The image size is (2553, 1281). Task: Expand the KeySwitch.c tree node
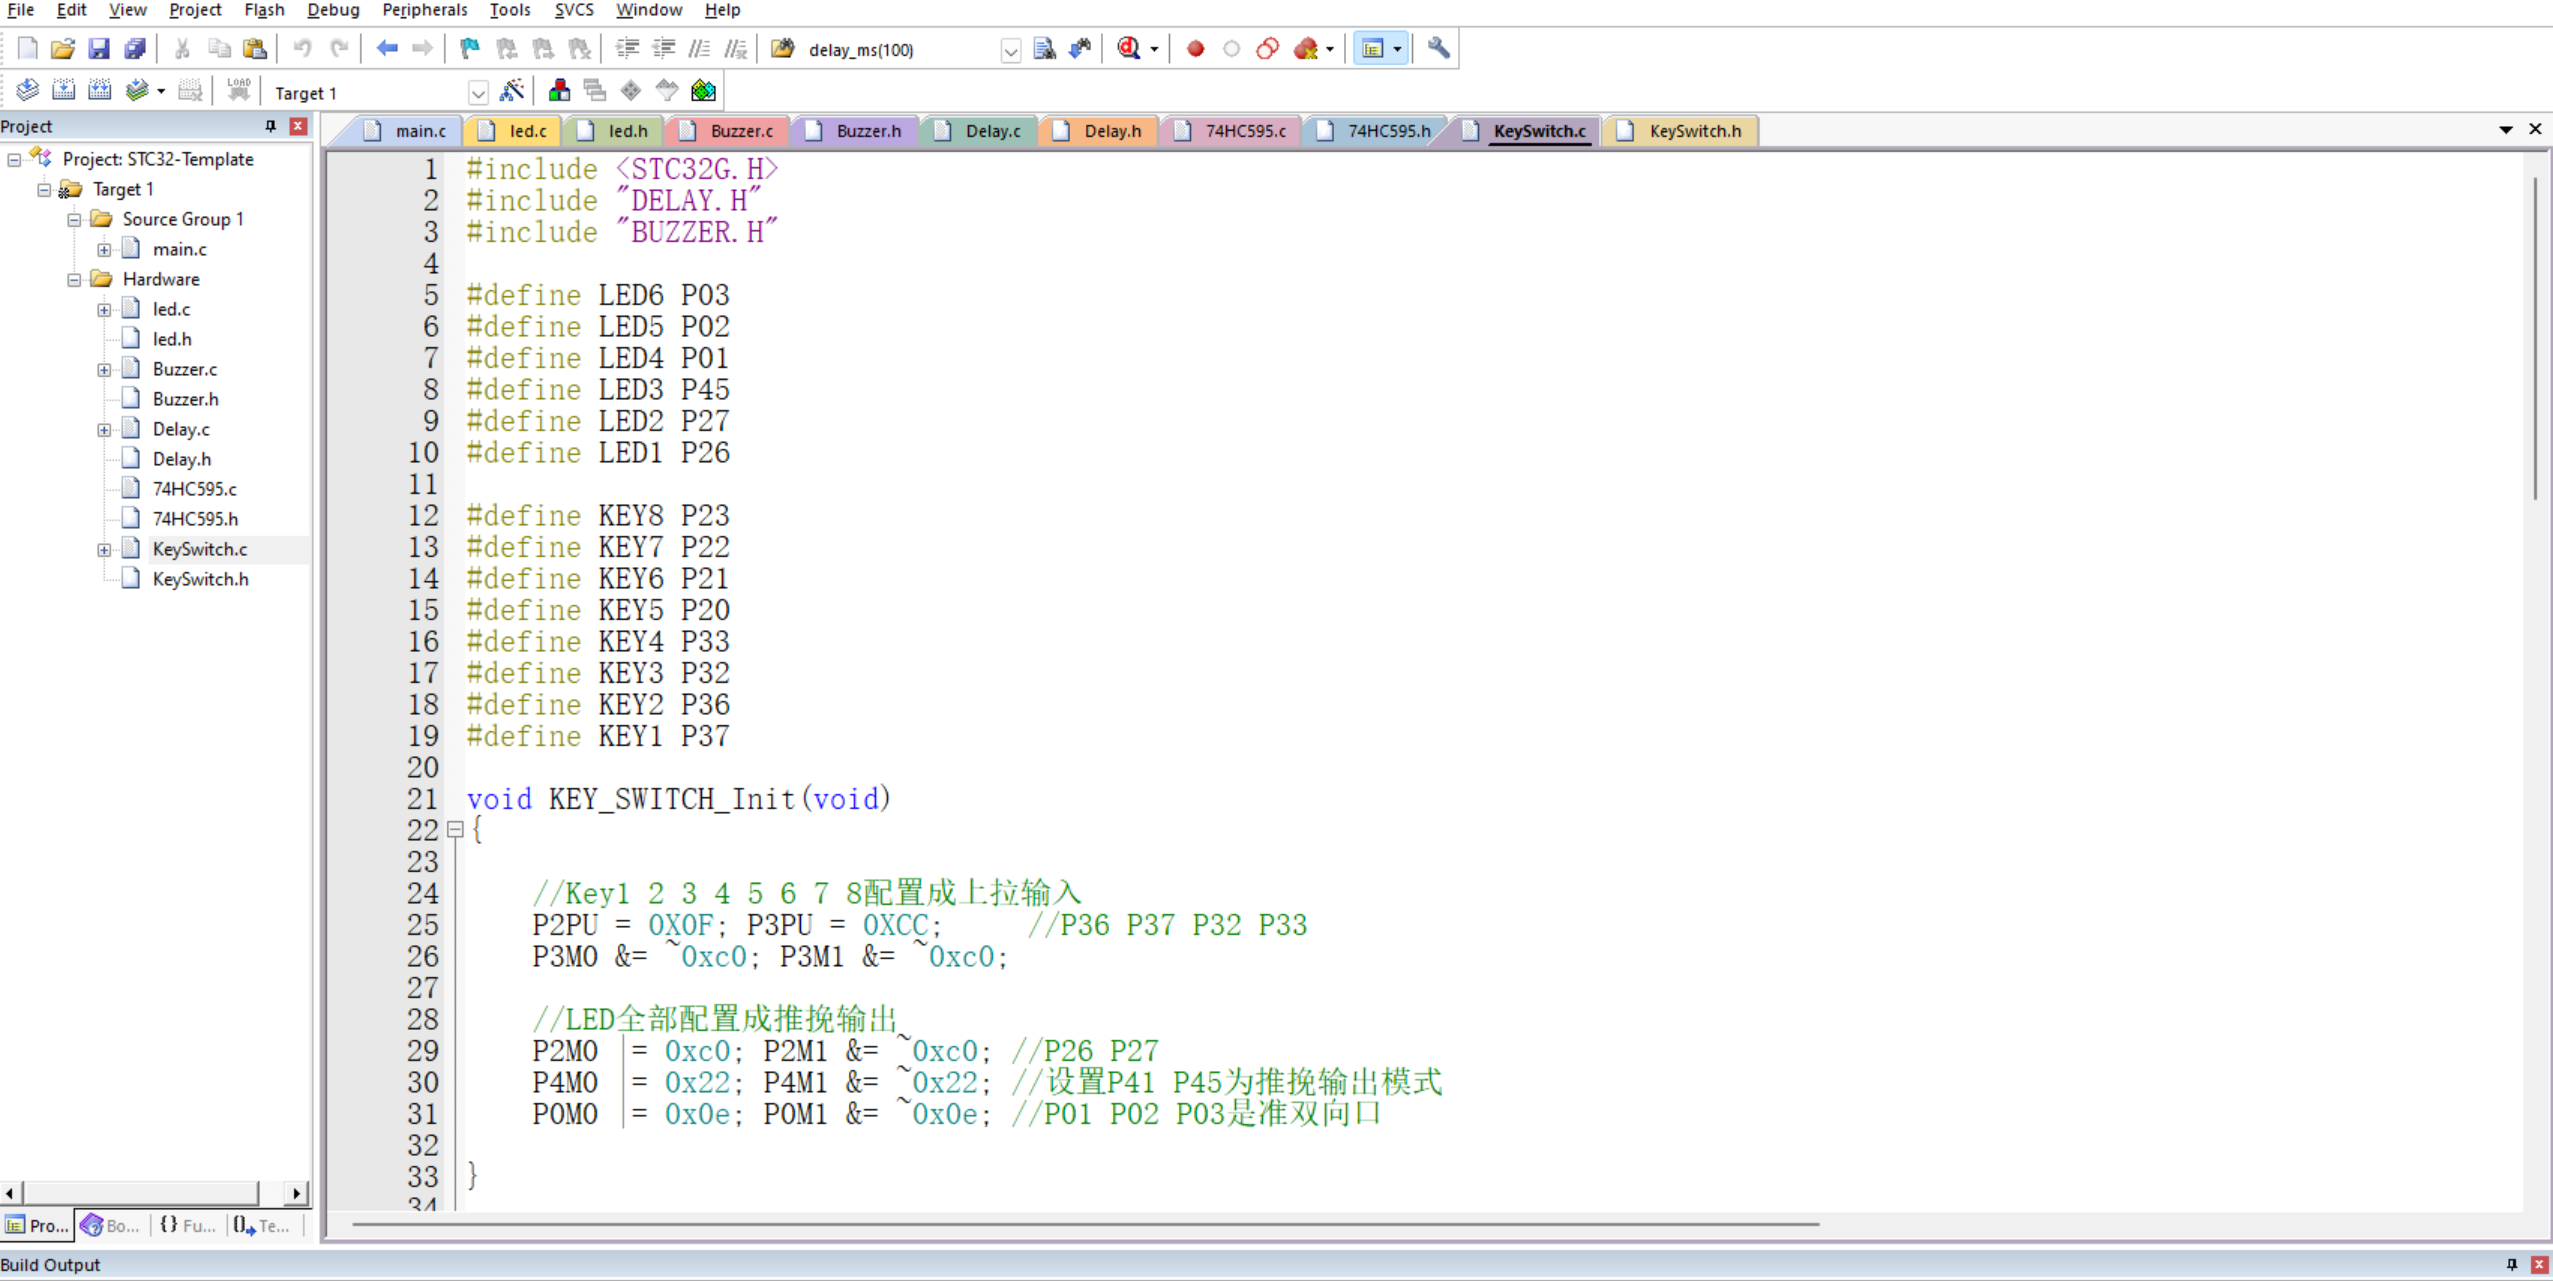(104, 550)
